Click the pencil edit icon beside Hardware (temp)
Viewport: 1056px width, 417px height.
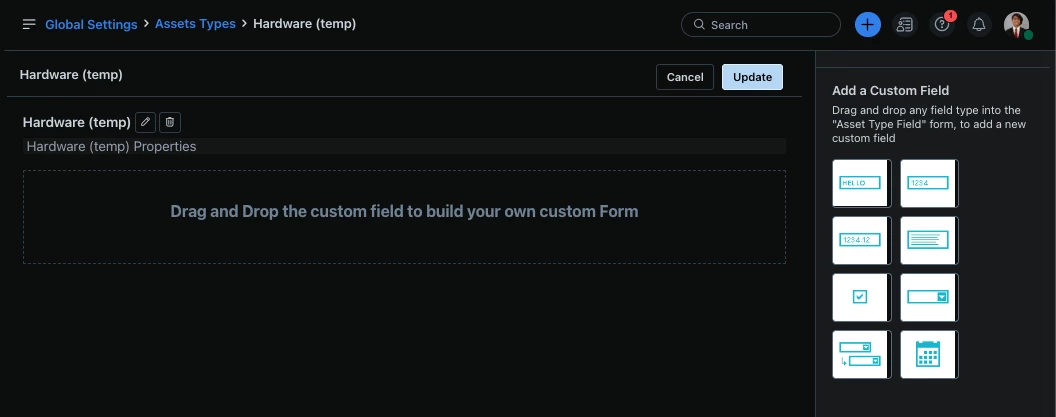click(x=145, y=122)
